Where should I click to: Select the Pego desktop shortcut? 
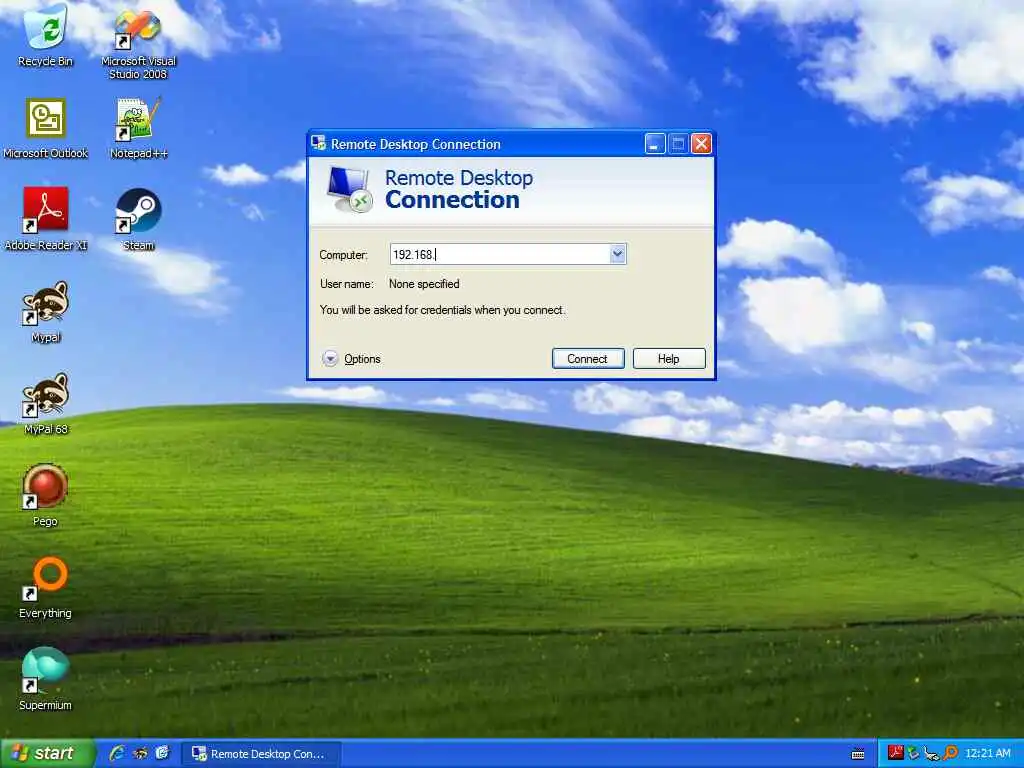coord(46,496)
